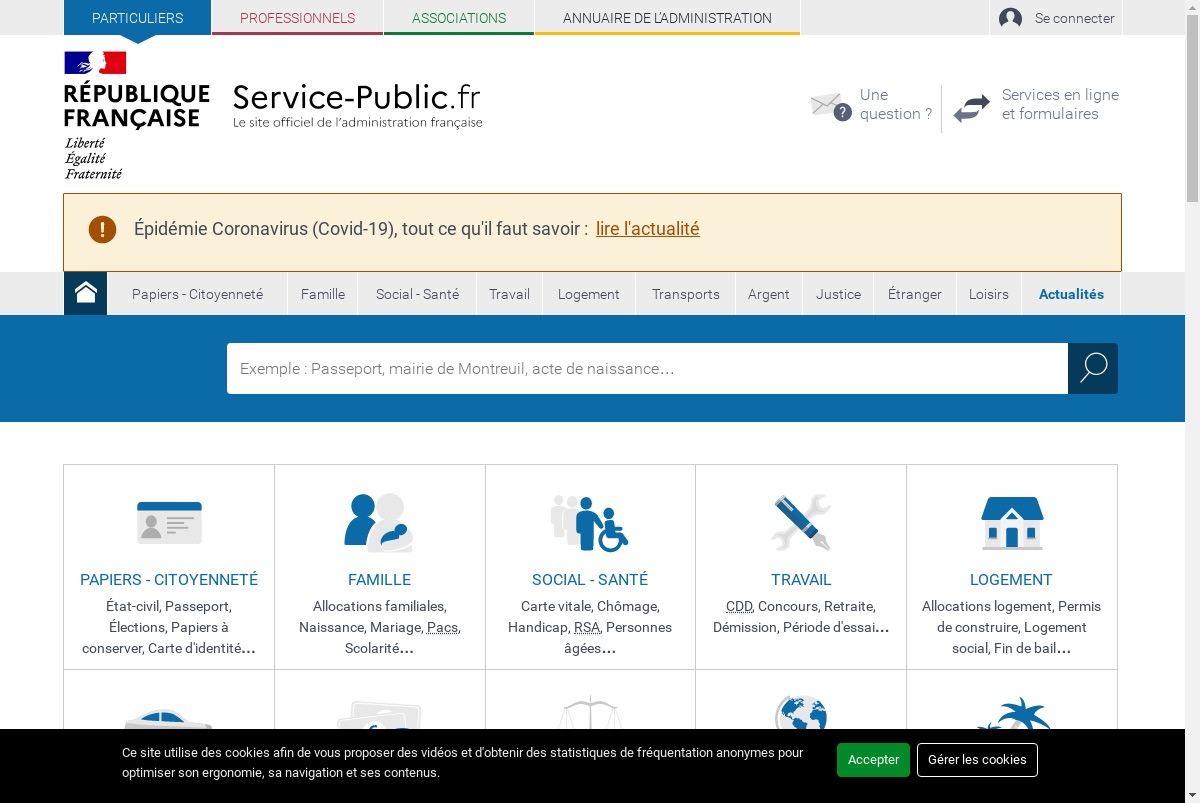Open the Logement menu item
This screenshot has height=803, width=1200.
point(589,294)
